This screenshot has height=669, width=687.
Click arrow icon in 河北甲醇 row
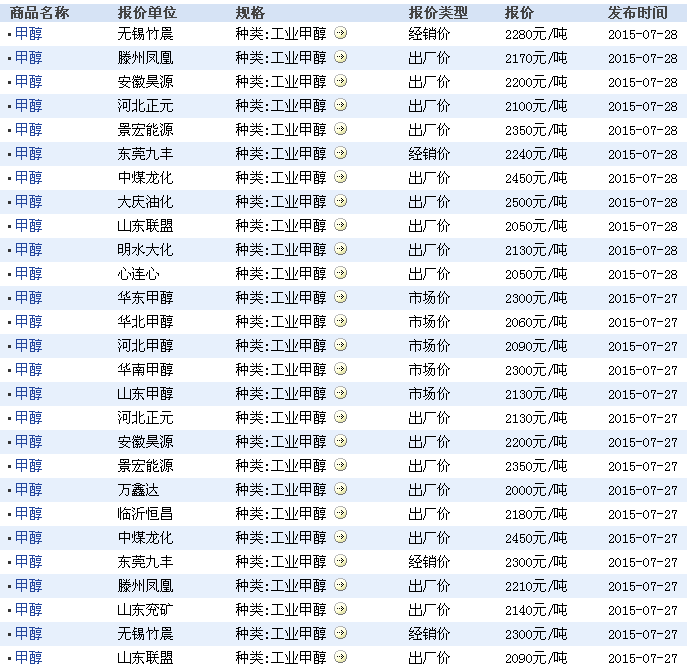pyautogui.click(x=340, y=345)
